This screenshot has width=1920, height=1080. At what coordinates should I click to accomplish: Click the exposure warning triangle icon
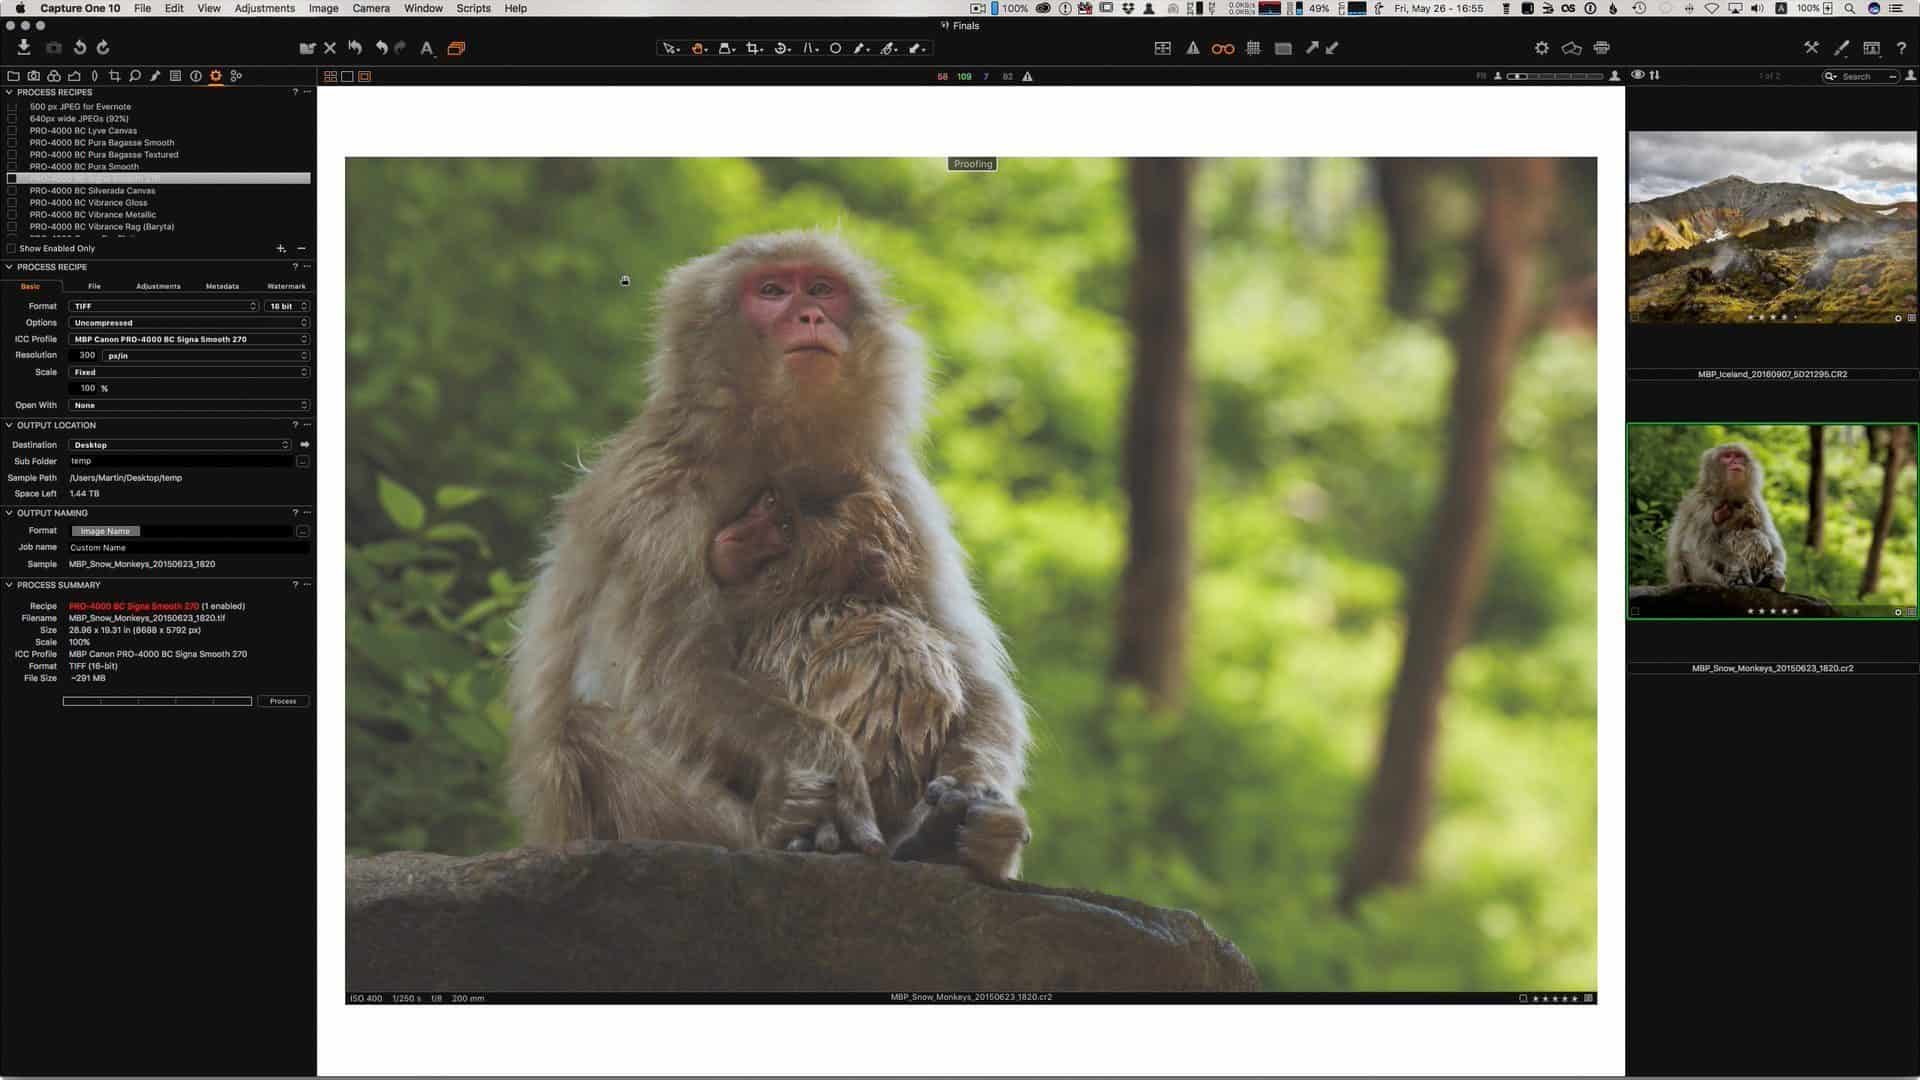1193,48
